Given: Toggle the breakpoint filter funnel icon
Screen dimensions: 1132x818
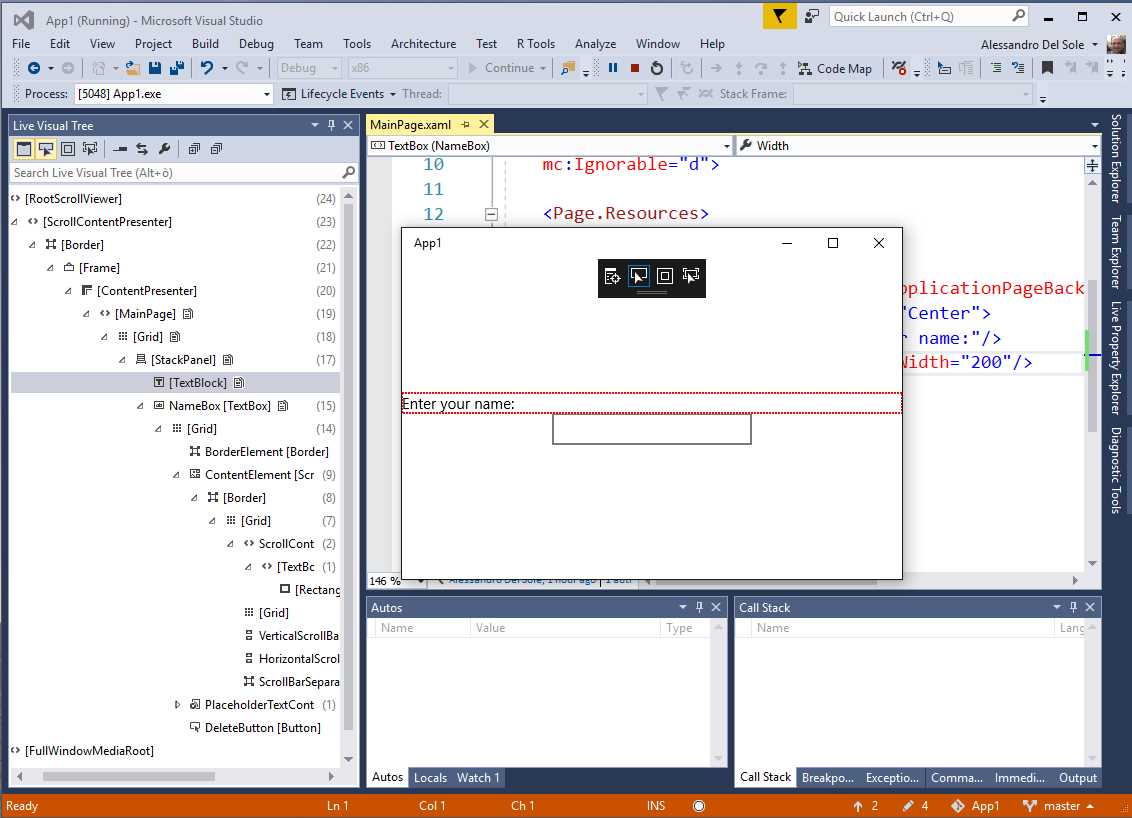Looking at the screenshot, I should pyautogui.click(x=779, y=17).
